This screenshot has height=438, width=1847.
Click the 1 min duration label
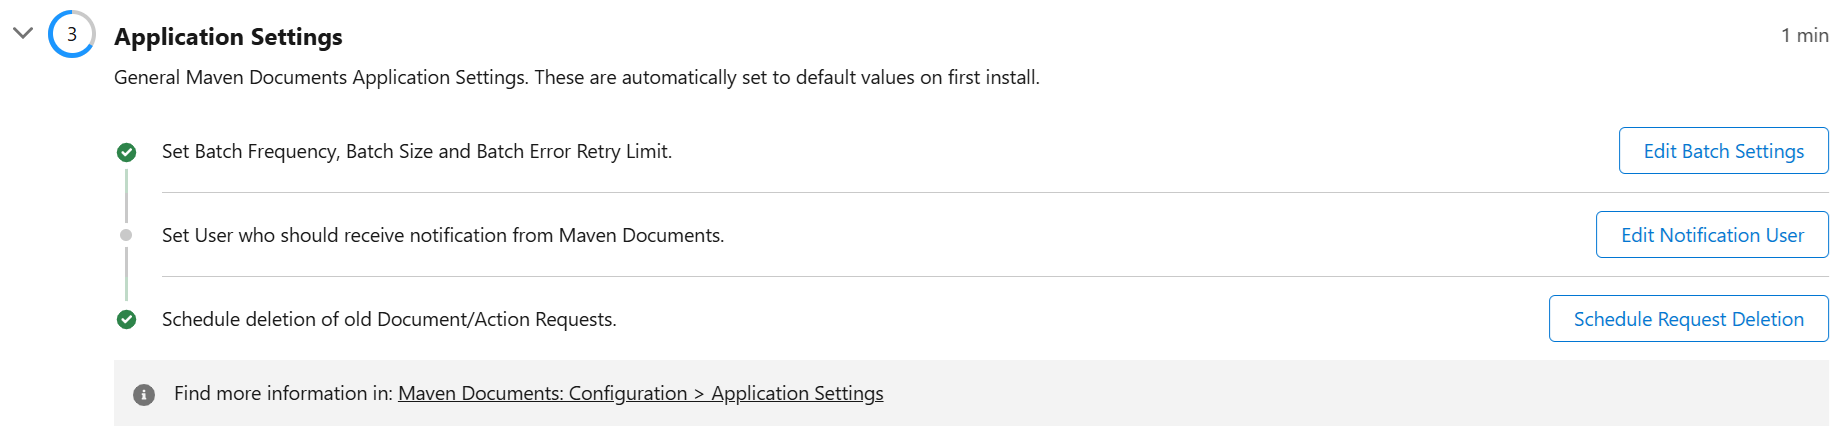[x=1805, y=35]
